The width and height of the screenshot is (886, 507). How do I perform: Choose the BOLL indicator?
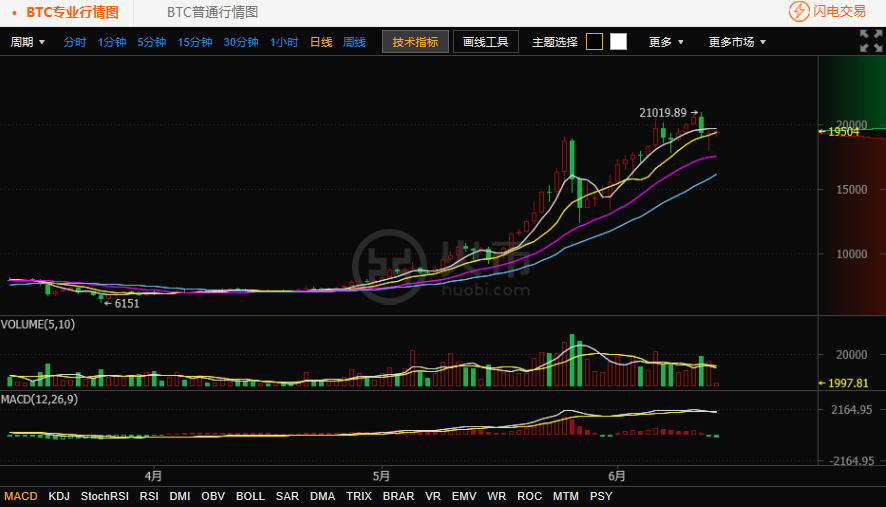(250, 496)
